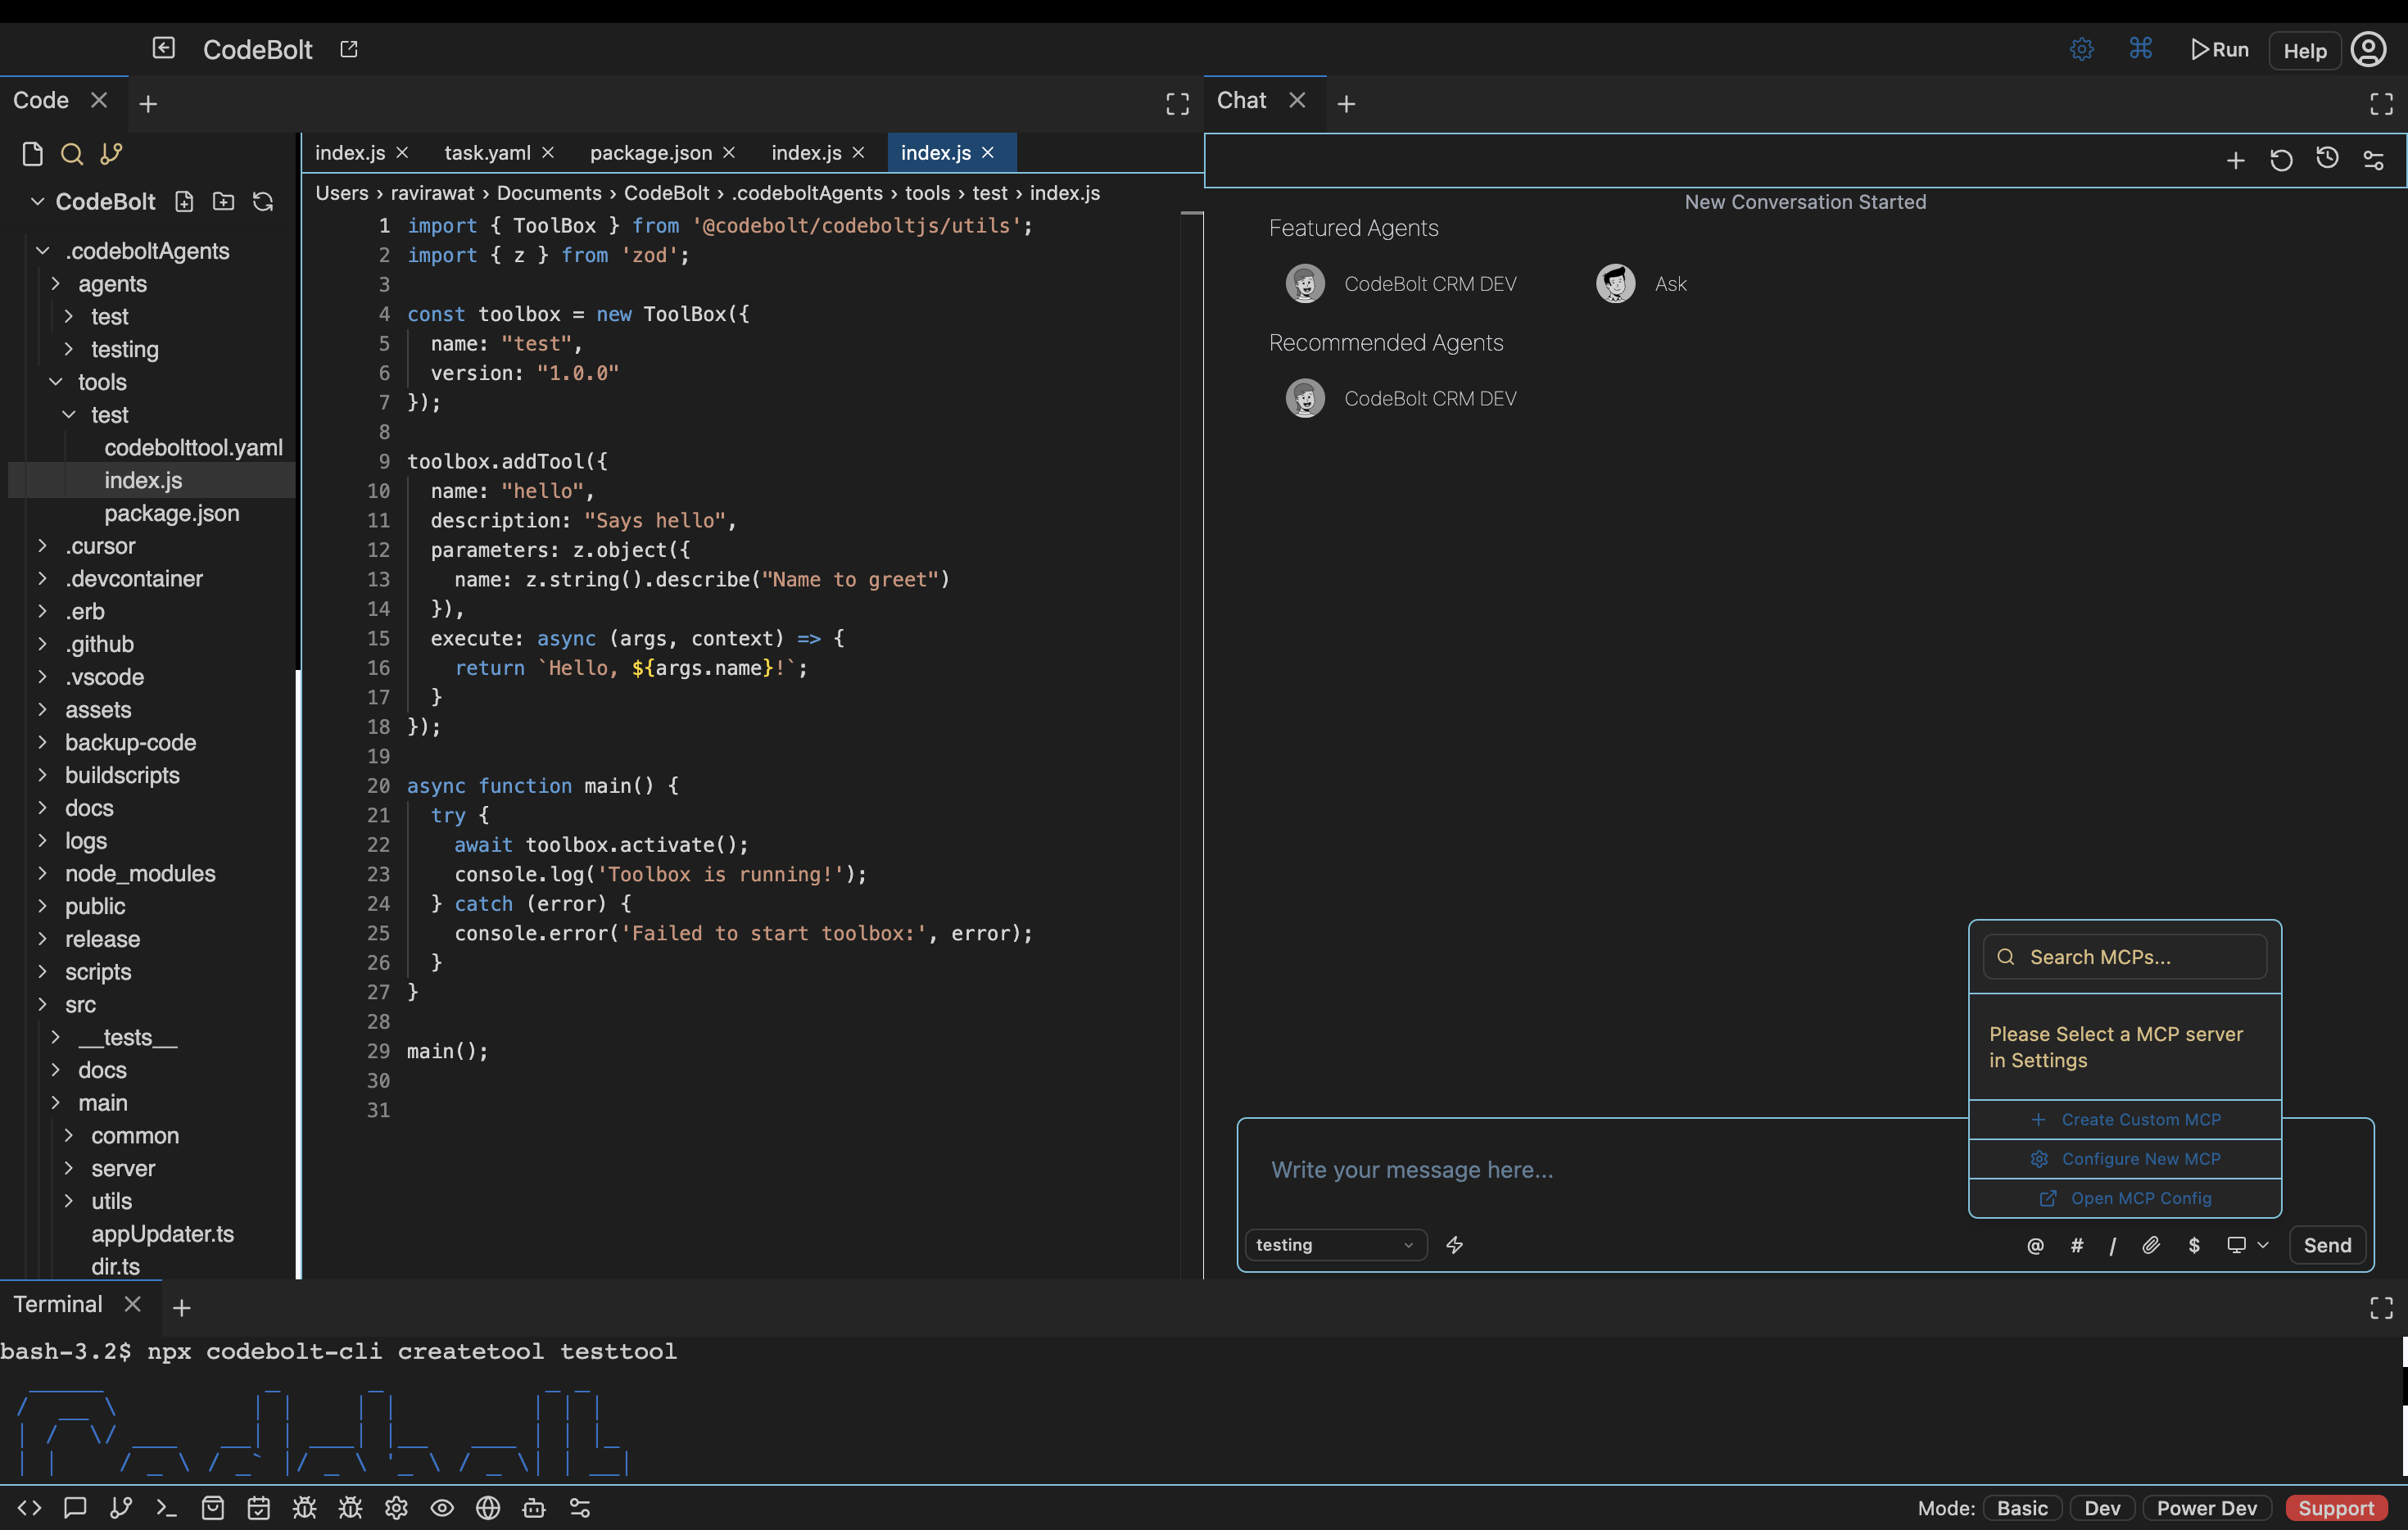
Task: Open the user profile avatar icon
Action: click(x=2369, y=49)
